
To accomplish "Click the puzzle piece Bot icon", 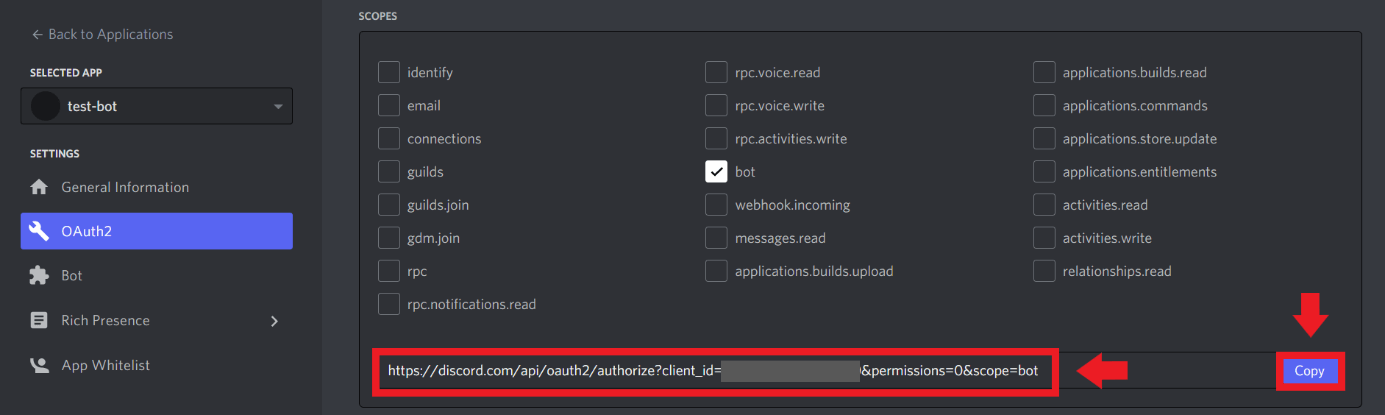I will 39,275.
